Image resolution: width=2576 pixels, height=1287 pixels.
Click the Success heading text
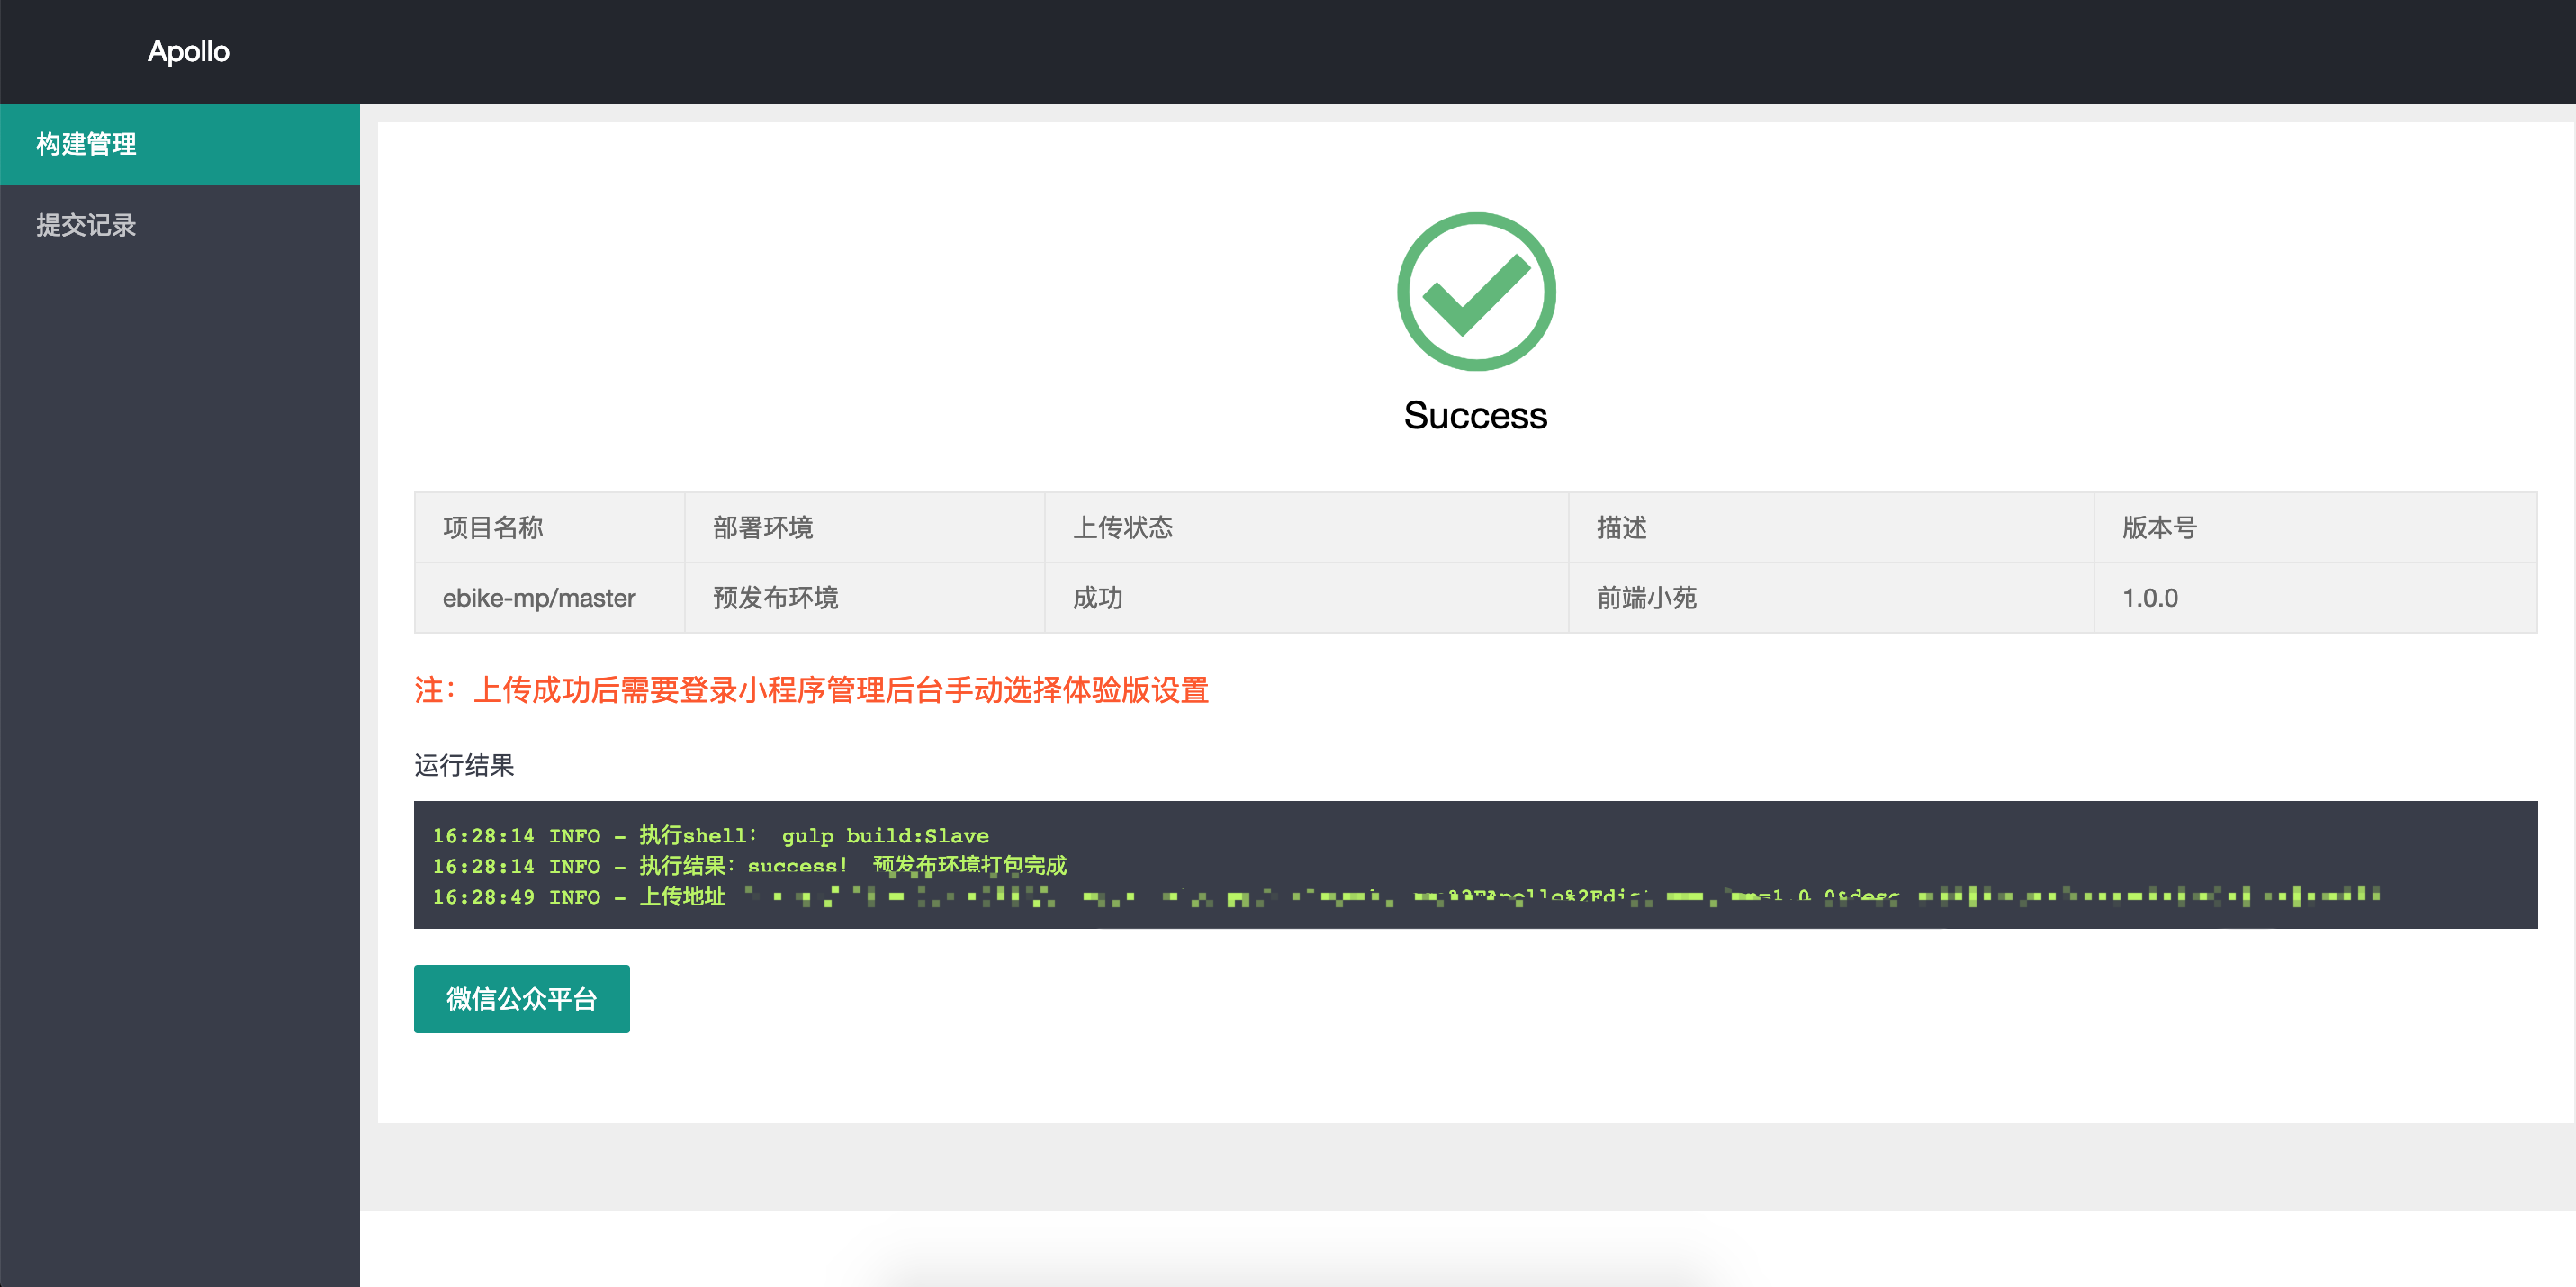tap(1475, 415)
